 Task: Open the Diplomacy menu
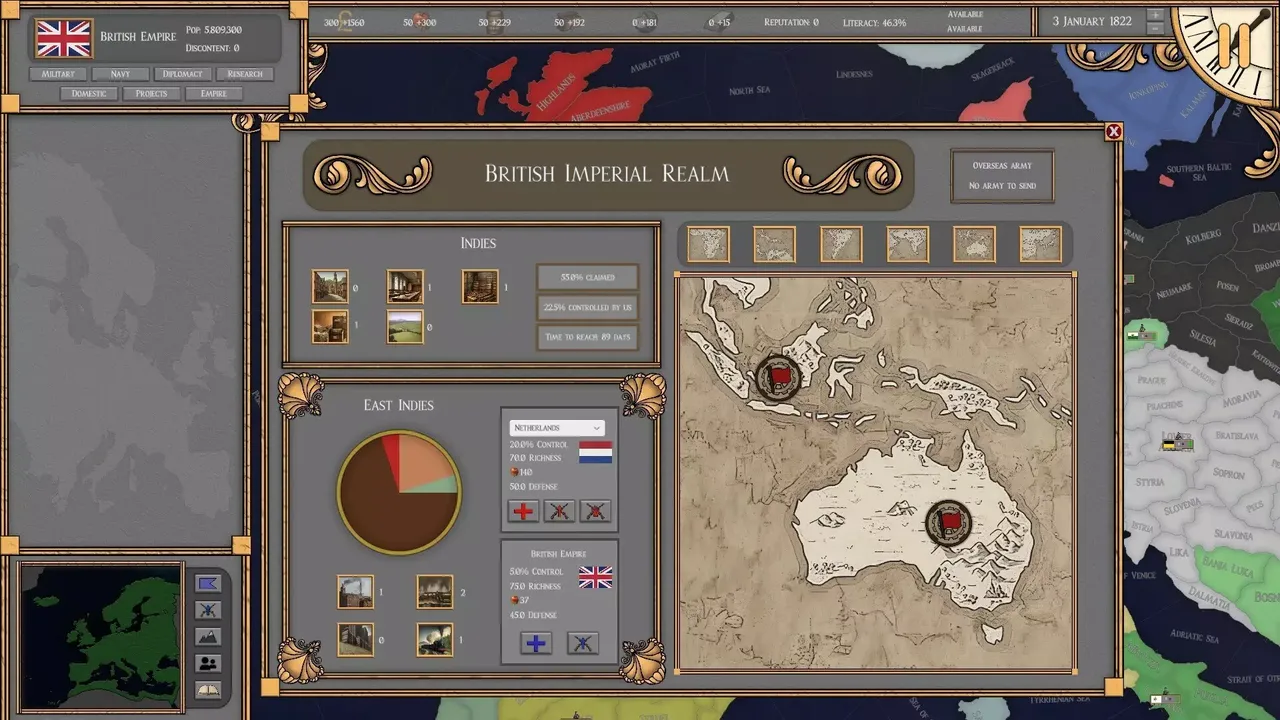pyautogui.click(x=182, y=74)
